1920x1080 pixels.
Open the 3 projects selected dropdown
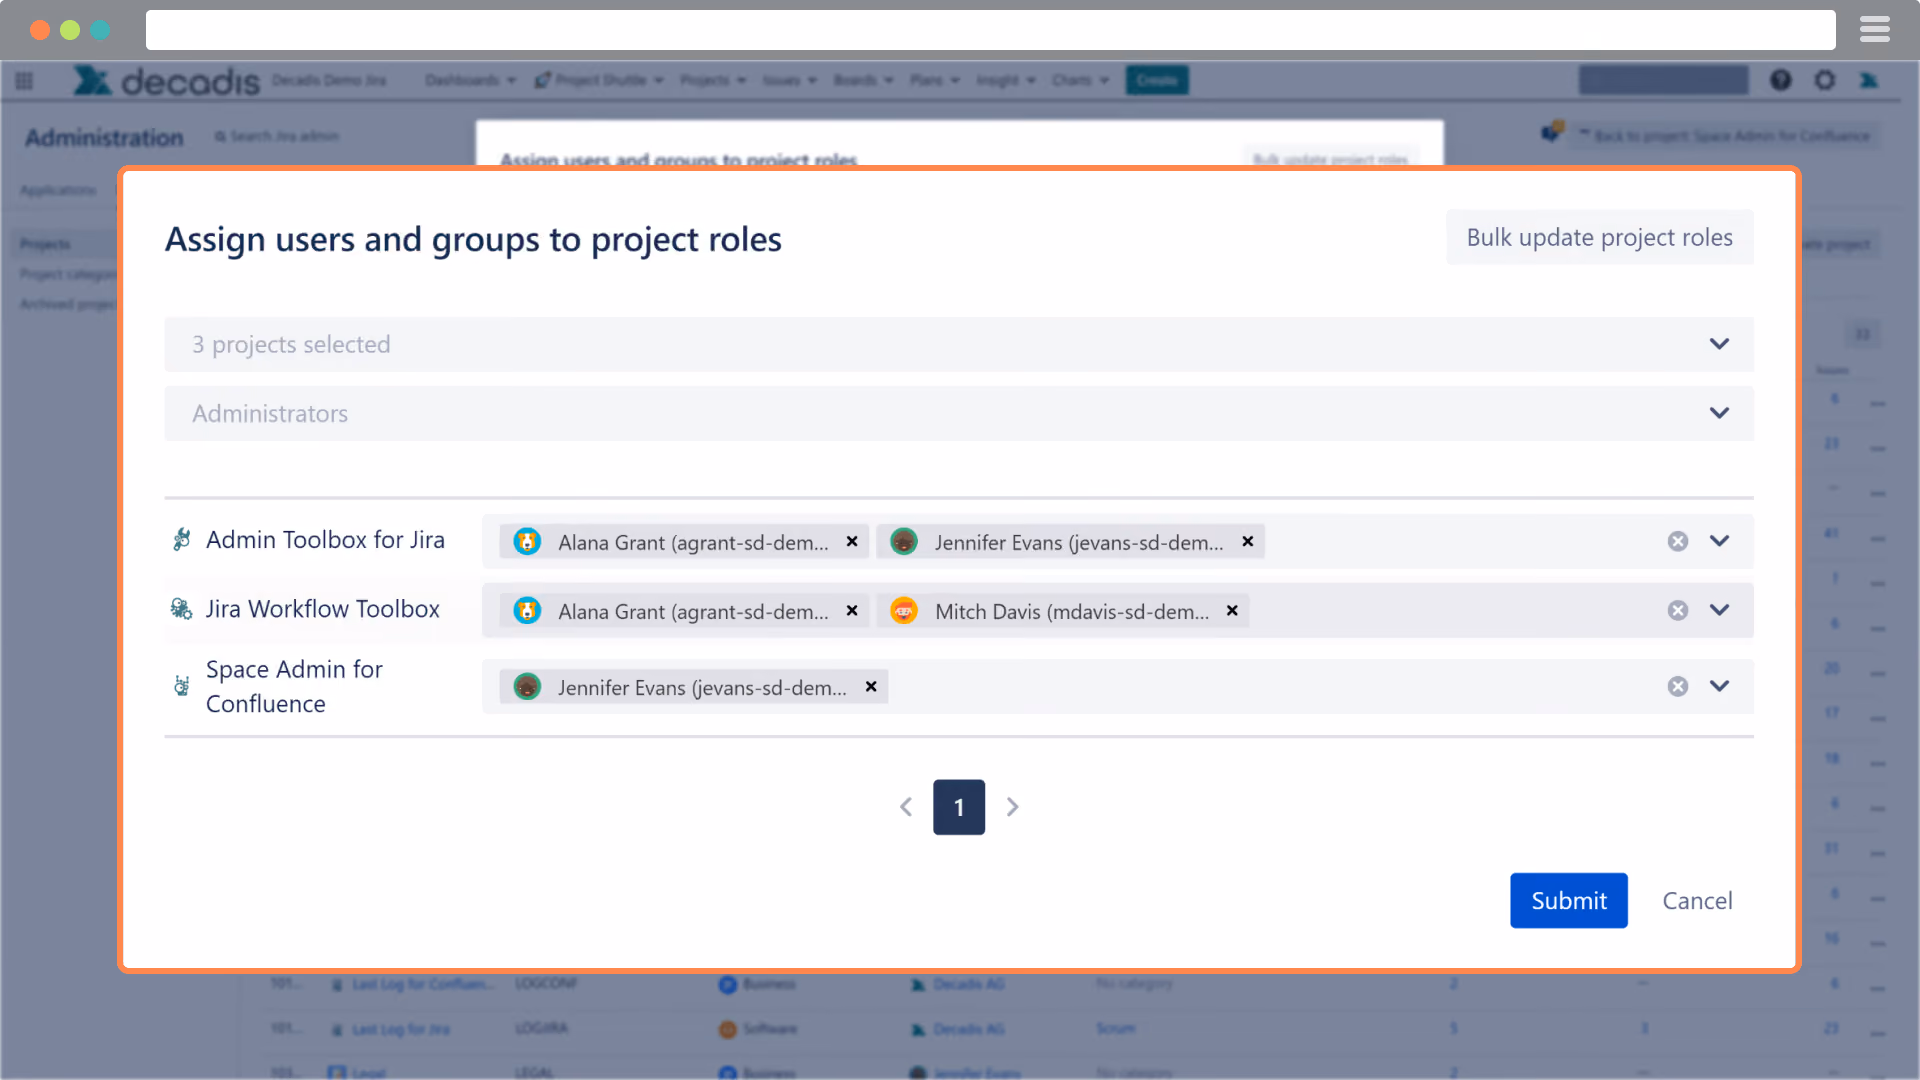pos(959,344)
